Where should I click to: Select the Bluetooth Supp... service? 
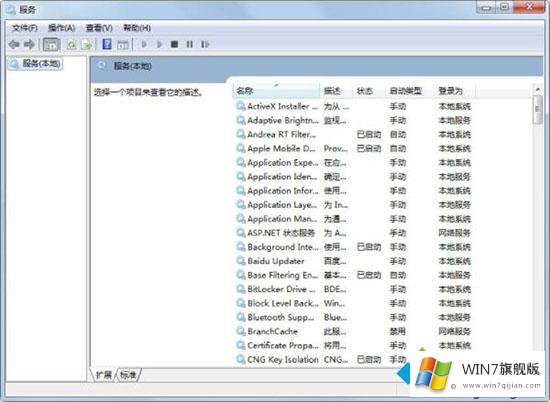(354, 317)
